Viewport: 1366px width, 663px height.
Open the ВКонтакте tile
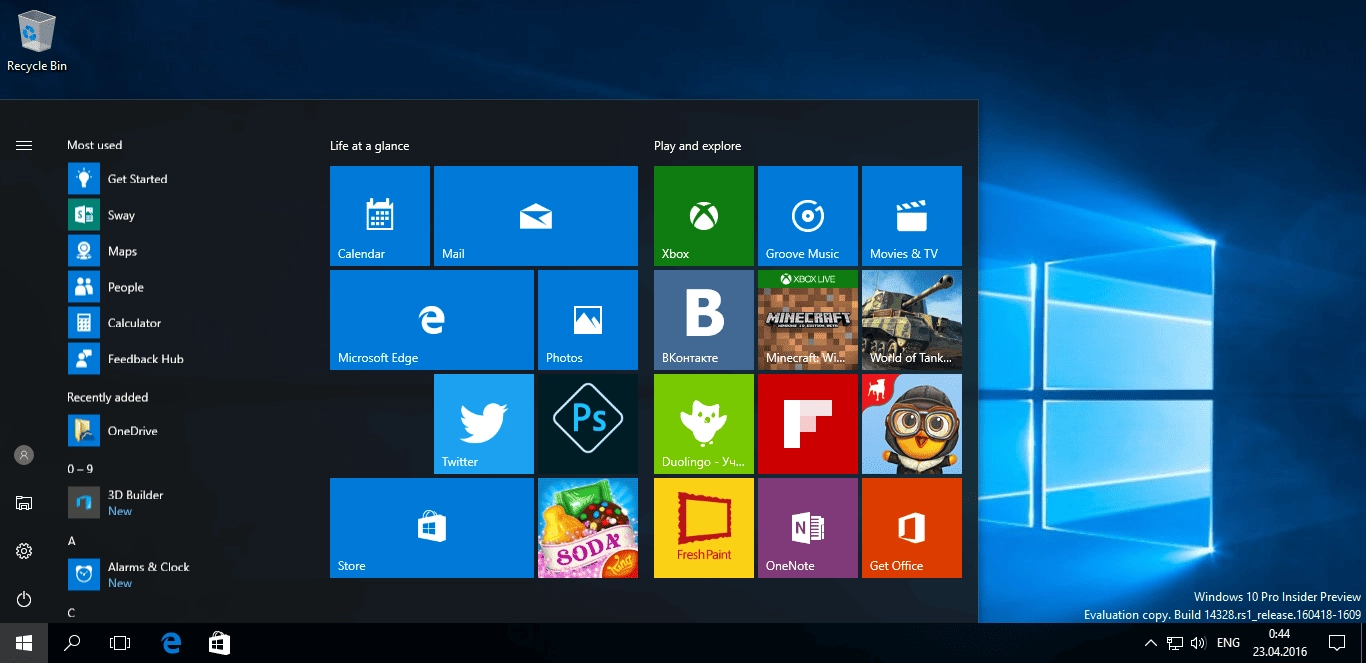click(x=704, y=320)
